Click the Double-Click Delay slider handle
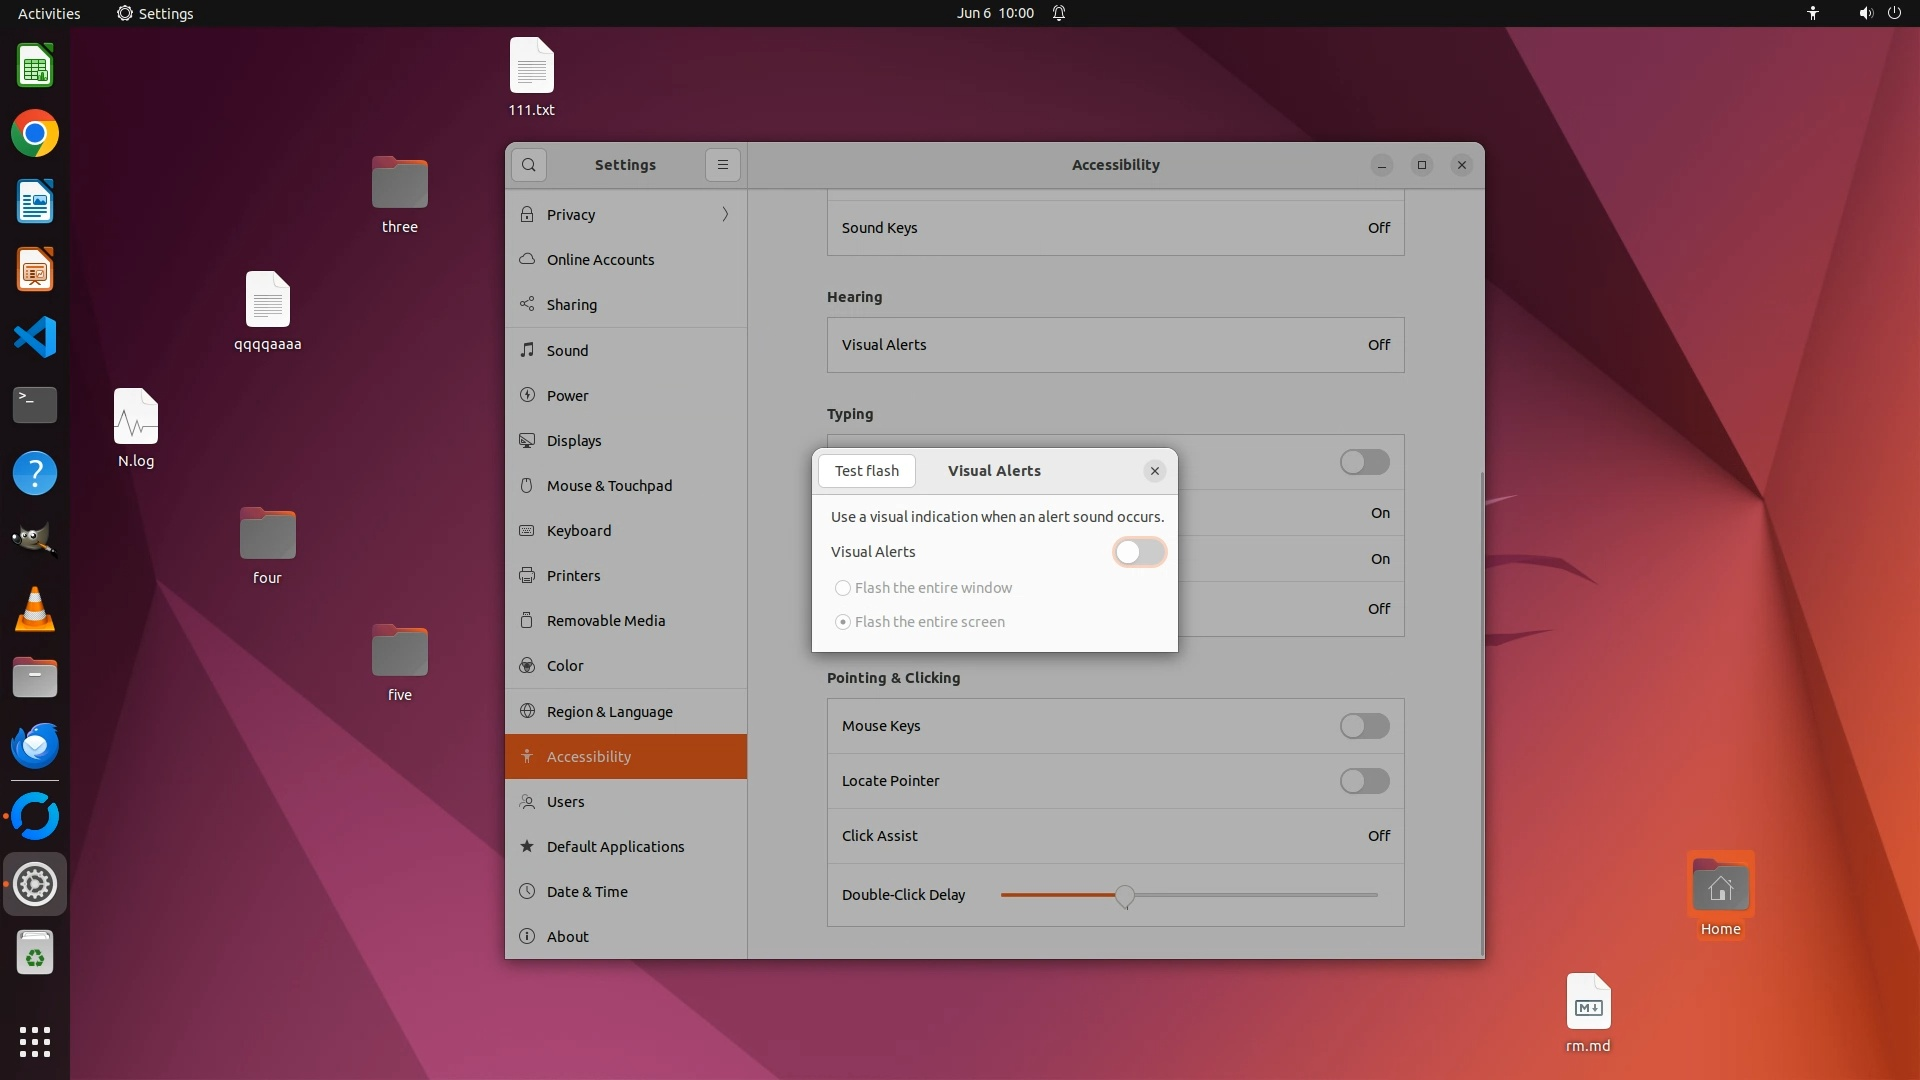Viewport: 1920px width, 1080px height. (x=1125, y=895)
